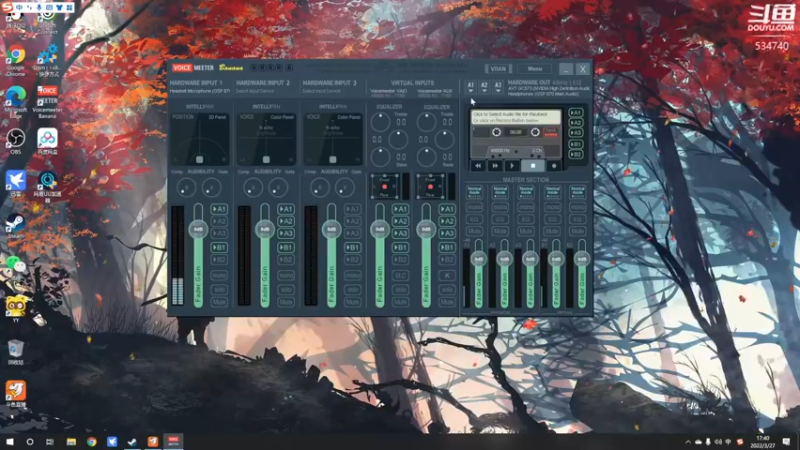
Task: Click the VBAN button
Action: coord(498,69)
